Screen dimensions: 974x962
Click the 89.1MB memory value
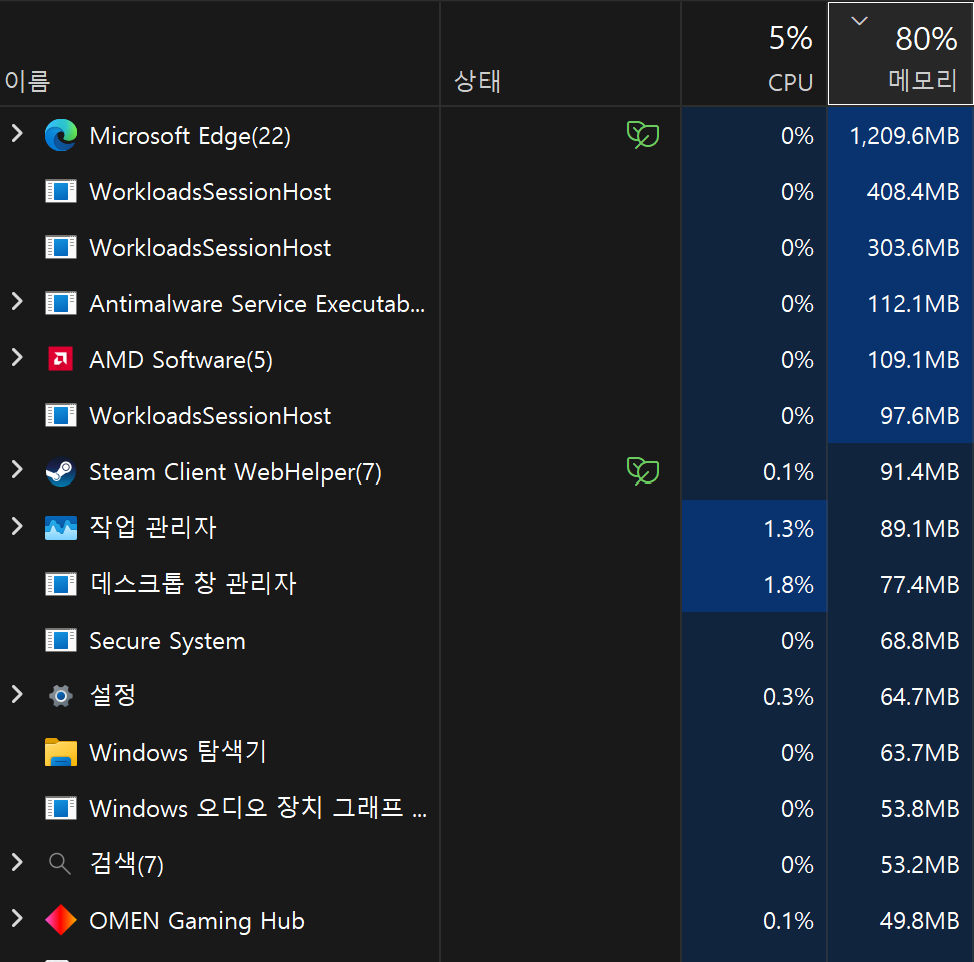[x=920, y=529]
